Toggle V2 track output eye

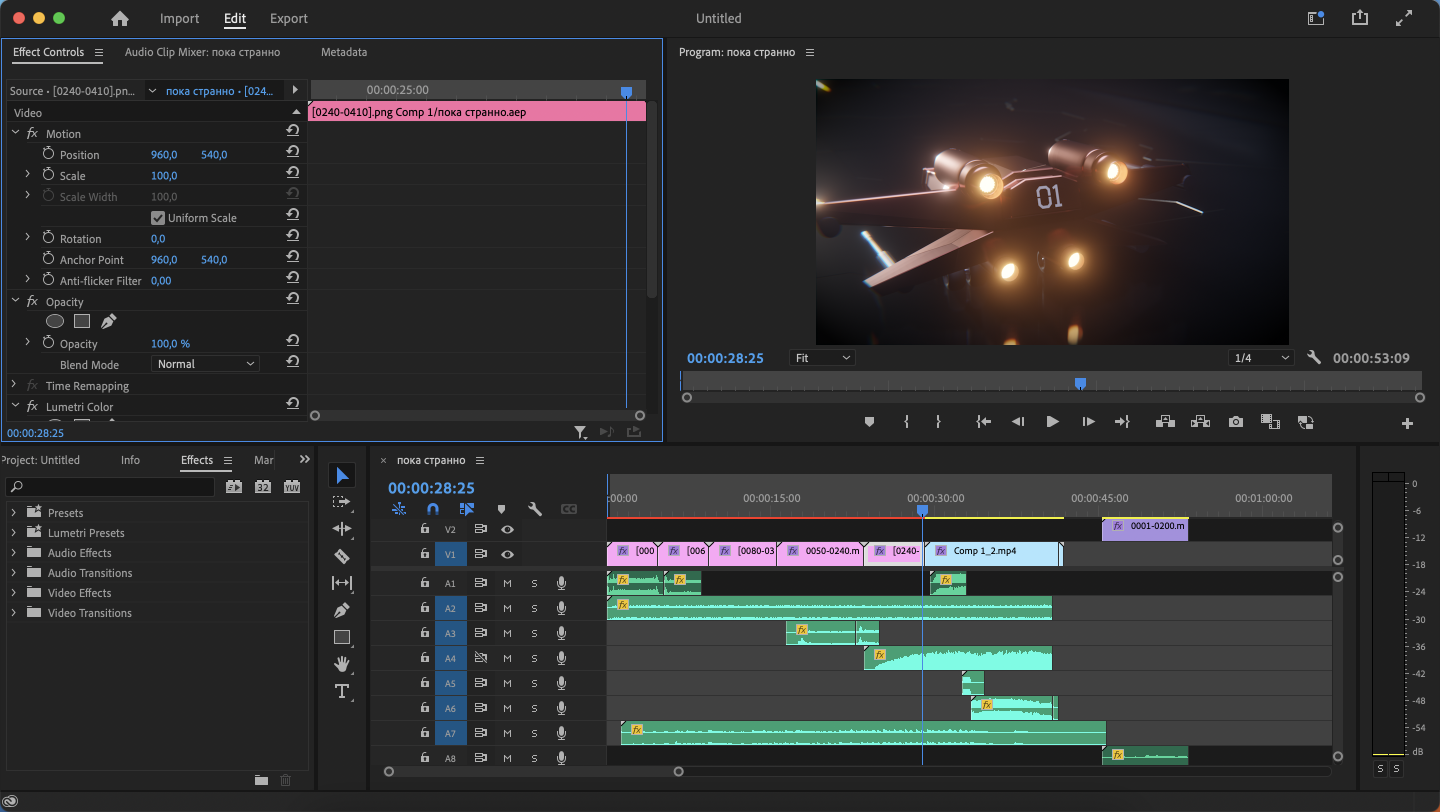[x=508, y=529]
